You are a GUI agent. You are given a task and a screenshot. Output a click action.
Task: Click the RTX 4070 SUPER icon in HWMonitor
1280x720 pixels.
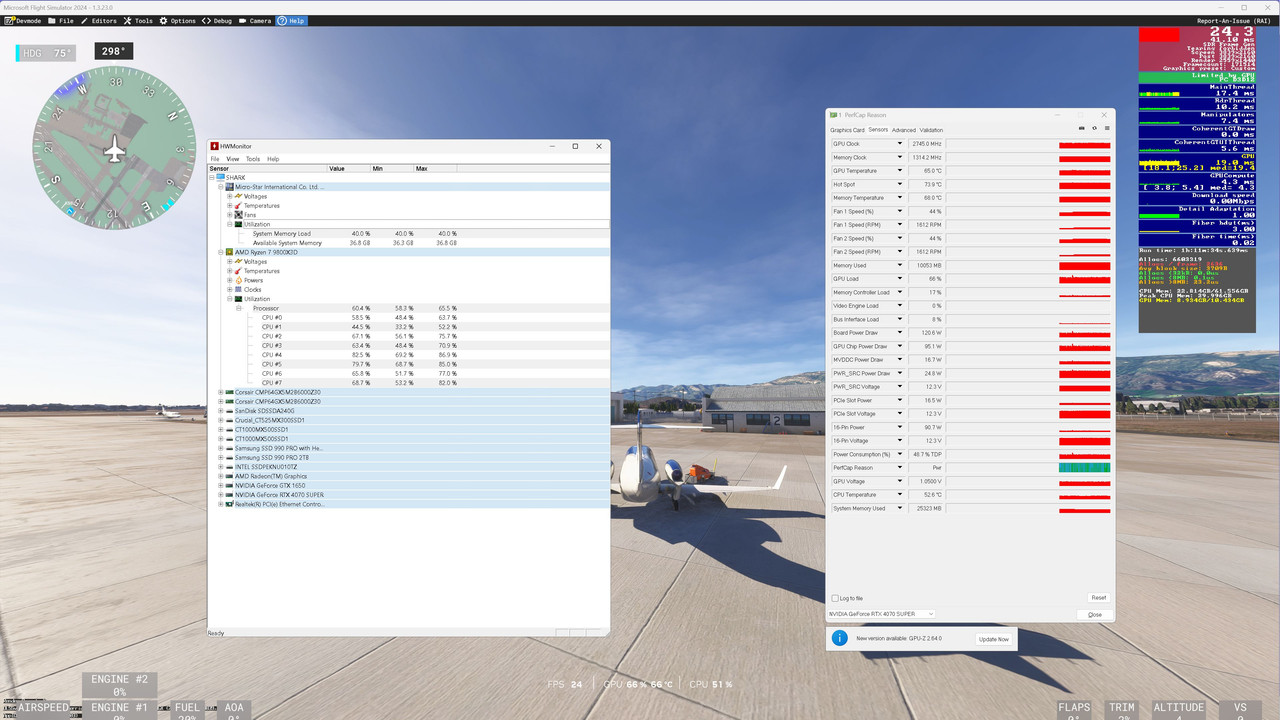coord(230,495)
